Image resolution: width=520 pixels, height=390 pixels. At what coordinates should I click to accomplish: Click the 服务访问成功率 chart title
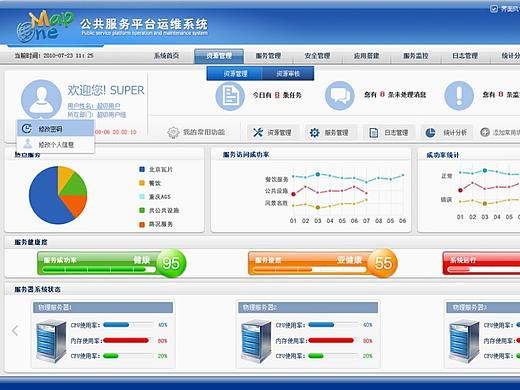[x=246, y=154]
